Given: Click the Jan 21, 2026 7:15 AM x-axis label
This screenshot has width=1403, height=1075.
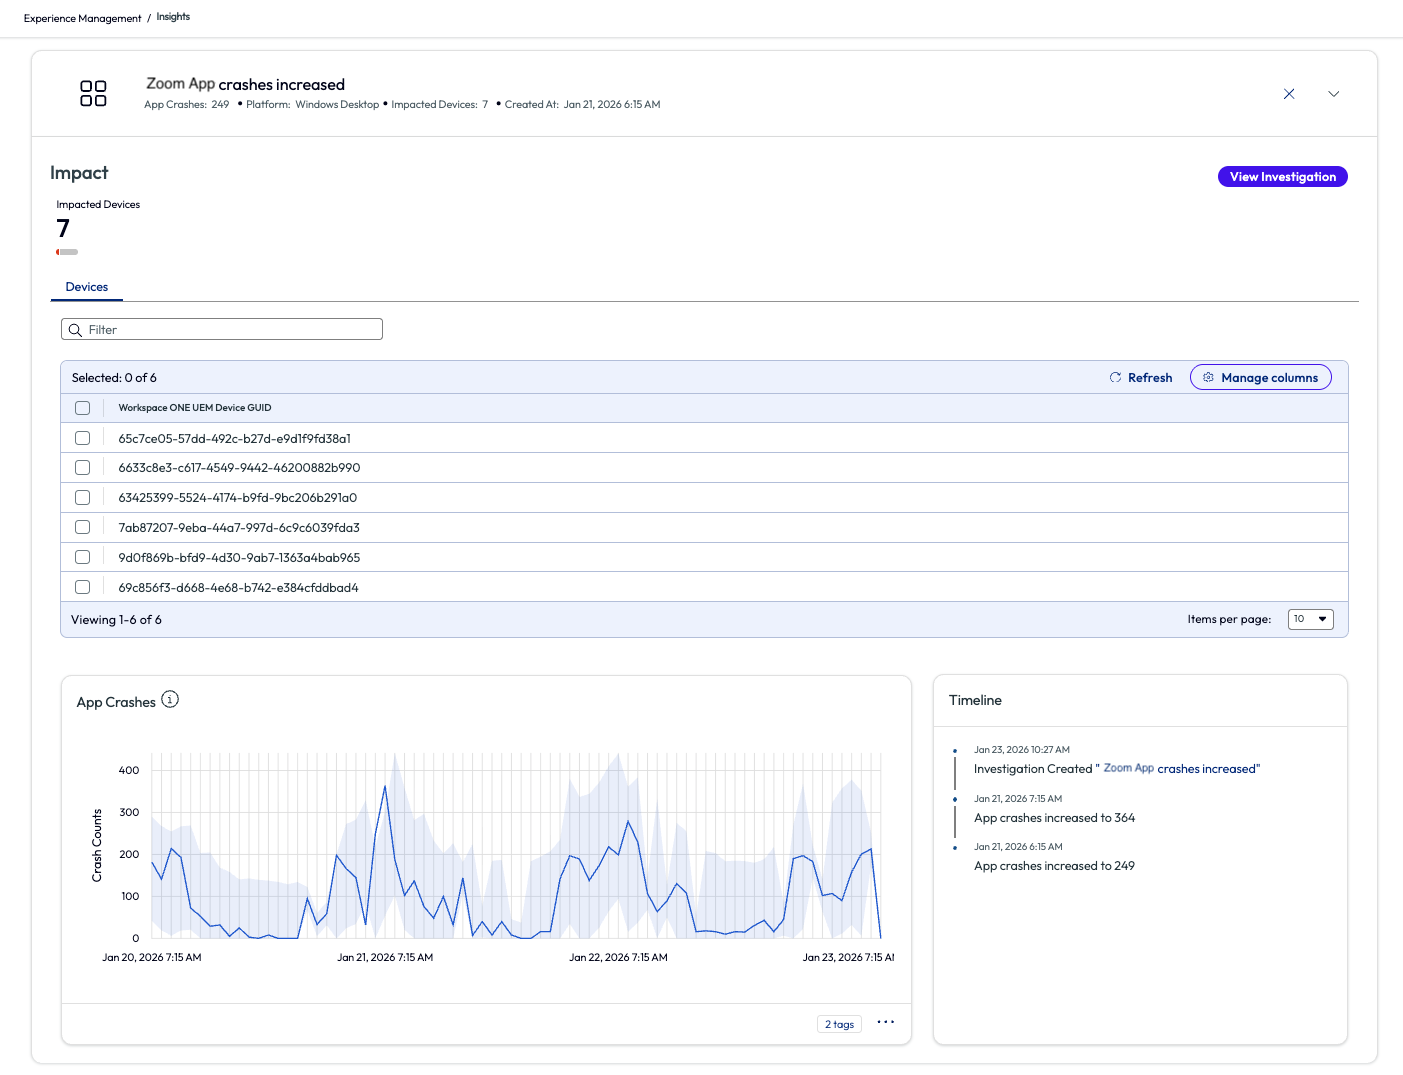Looking at the screenshot, I should pyautogui.click(x=385, y=958).
